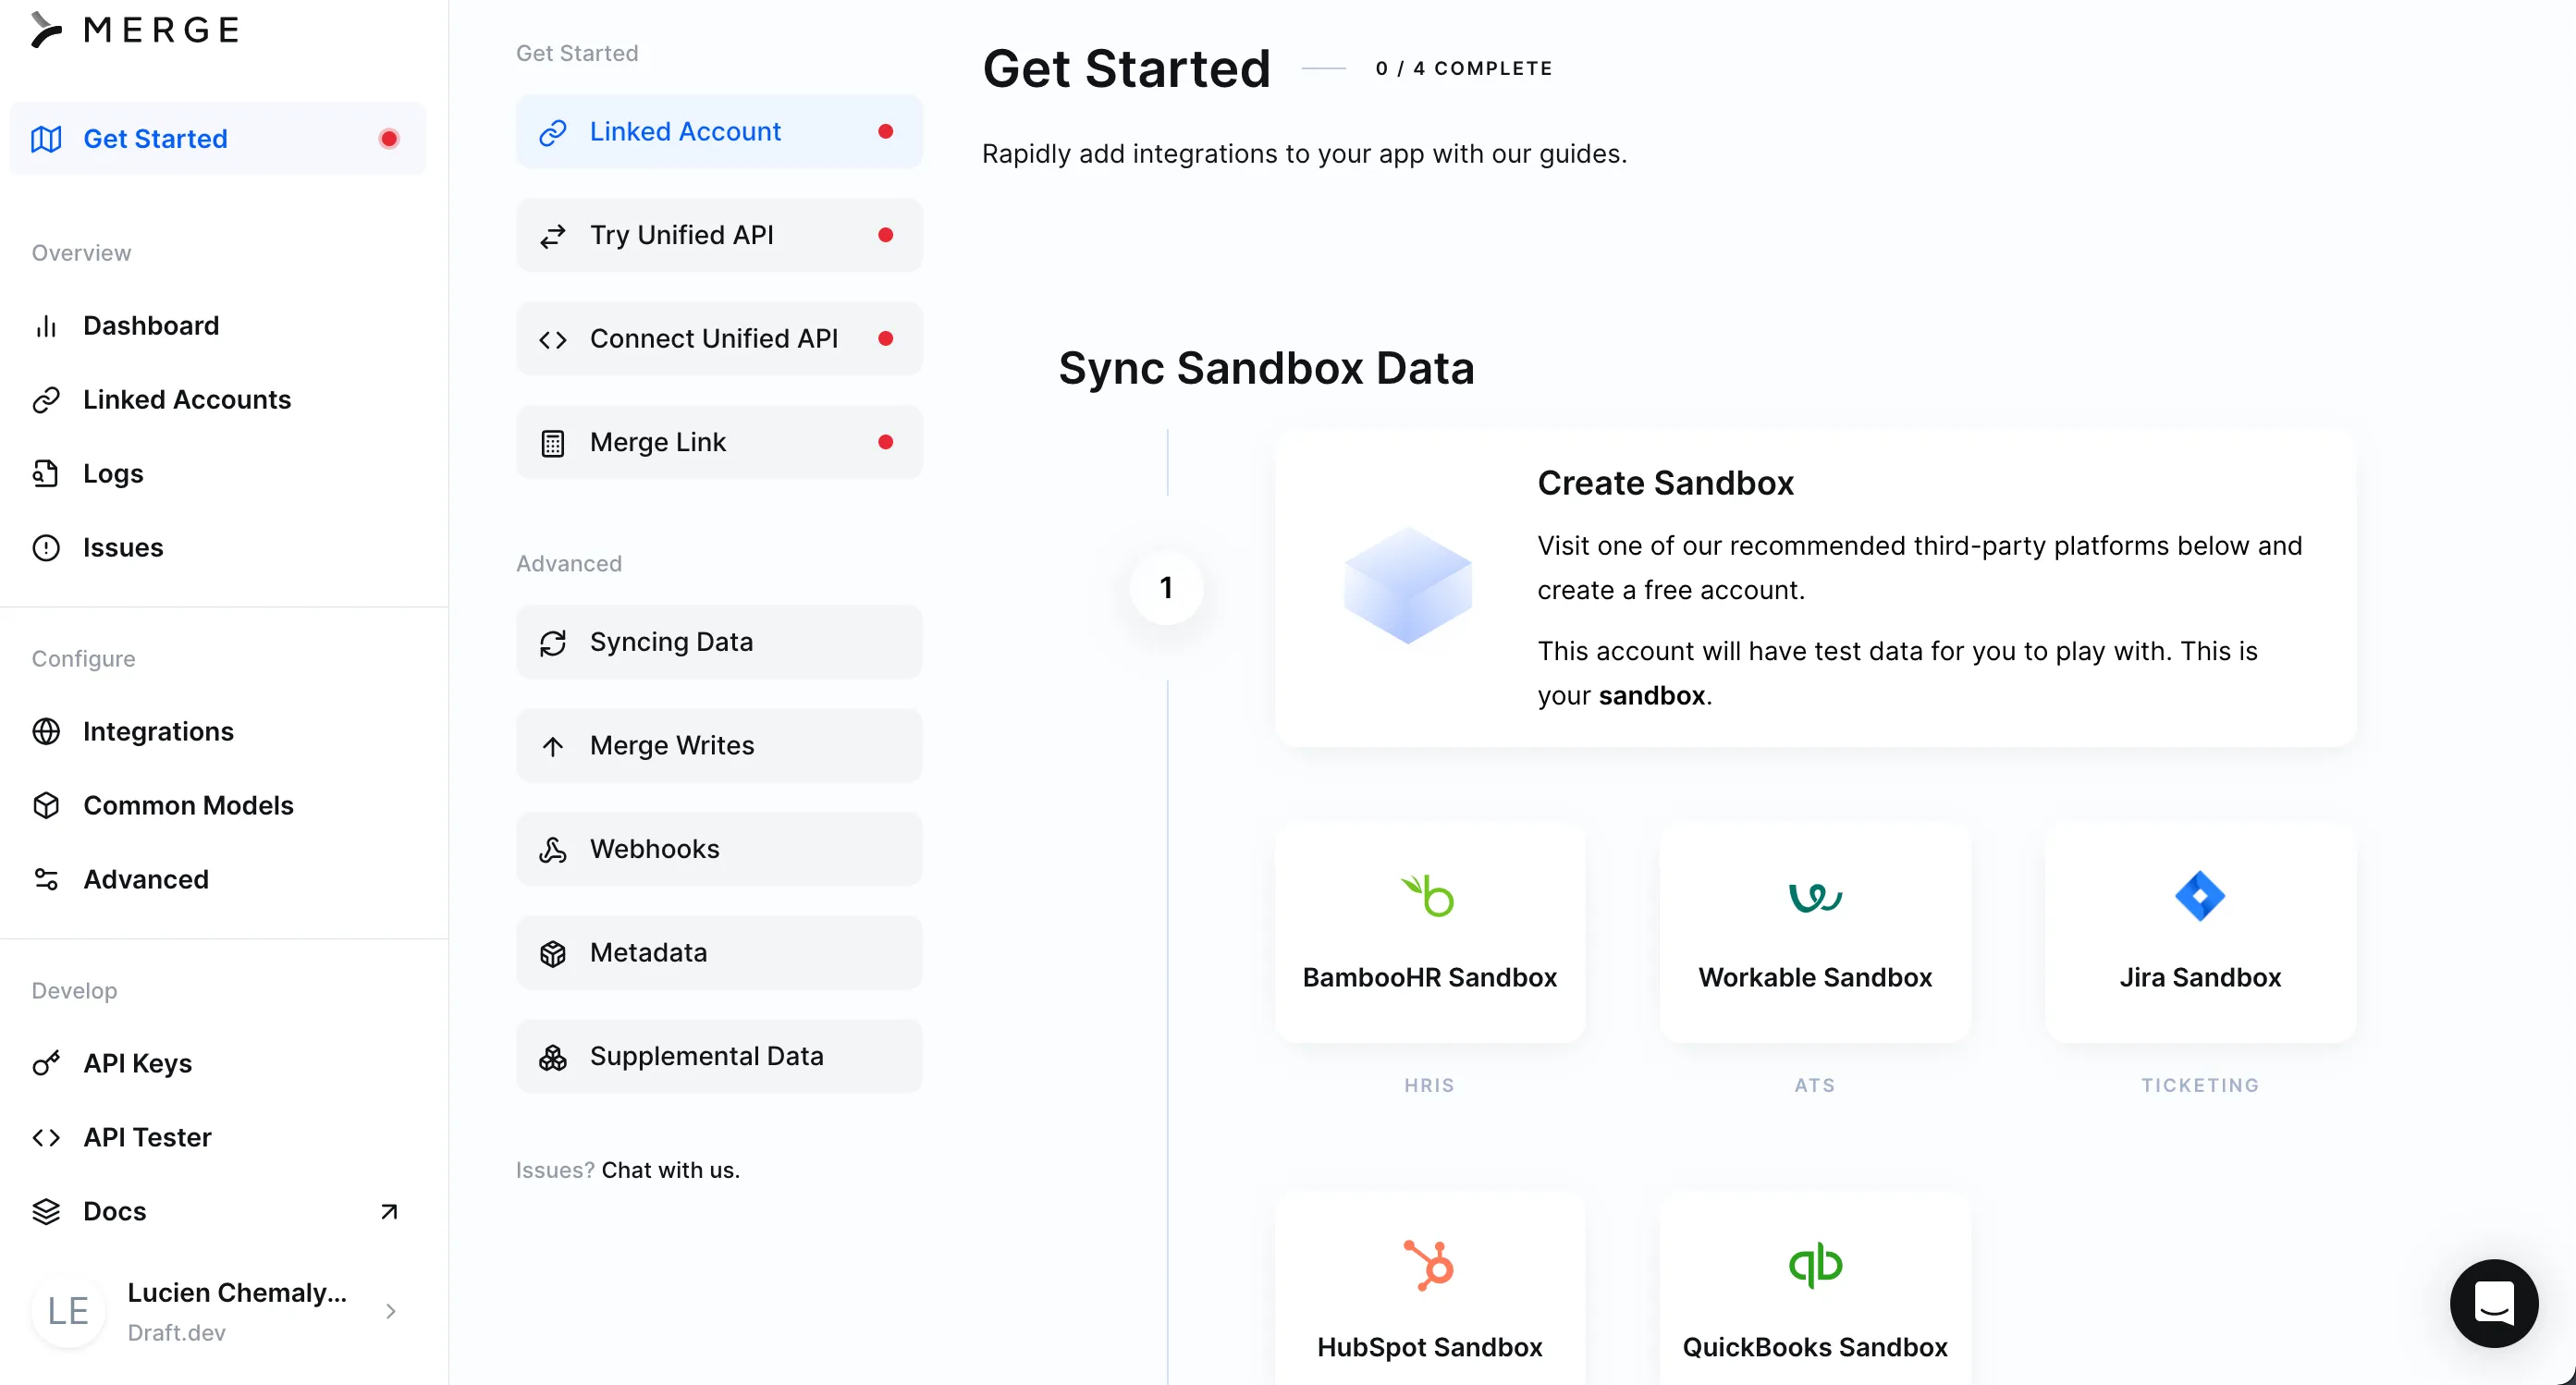Select the Linked Account guide
Image resolution: width=2576 pixels, height=1385 pixels.
coord(719,132)
